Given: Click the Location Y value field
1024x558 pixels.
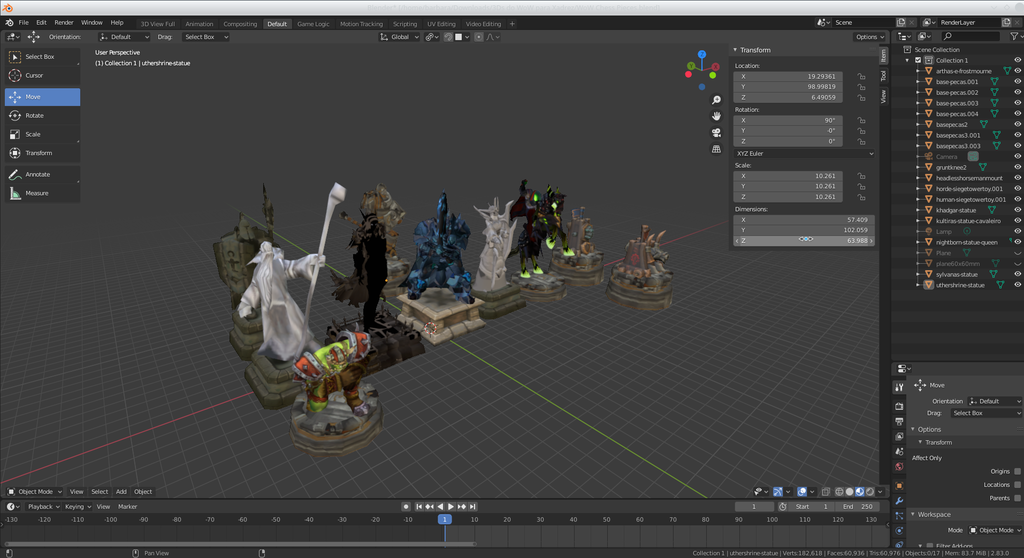Looking at the screenshot, I should [x=788, y=87].
